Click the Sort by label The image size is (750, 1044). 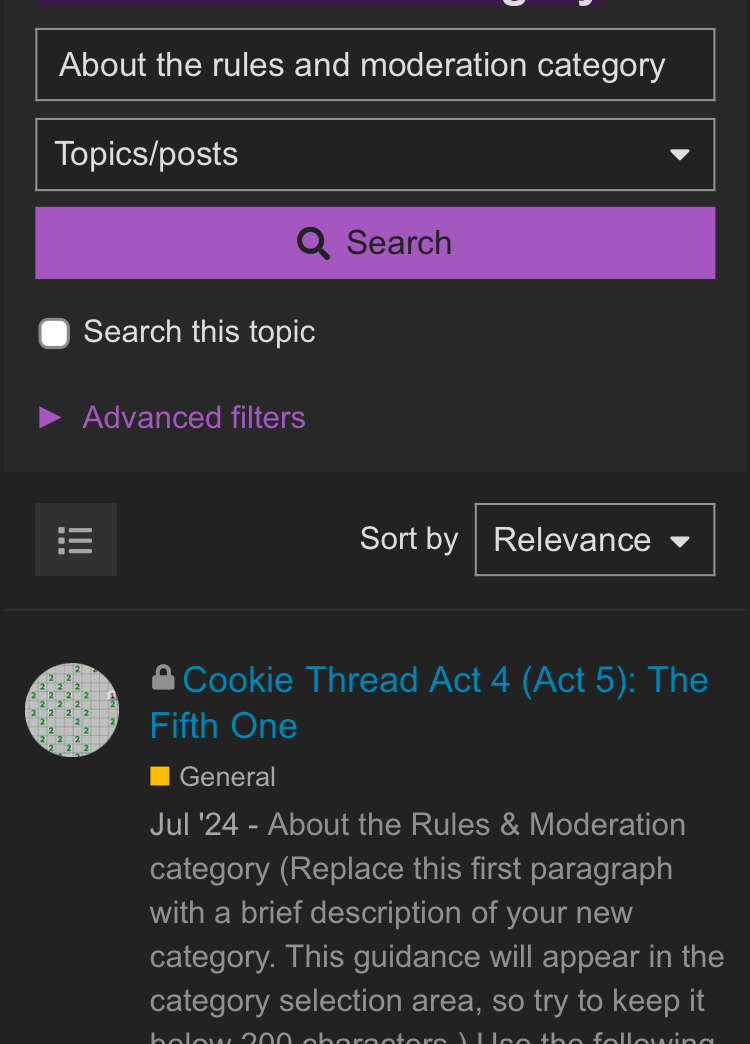(x=409, y=539)
